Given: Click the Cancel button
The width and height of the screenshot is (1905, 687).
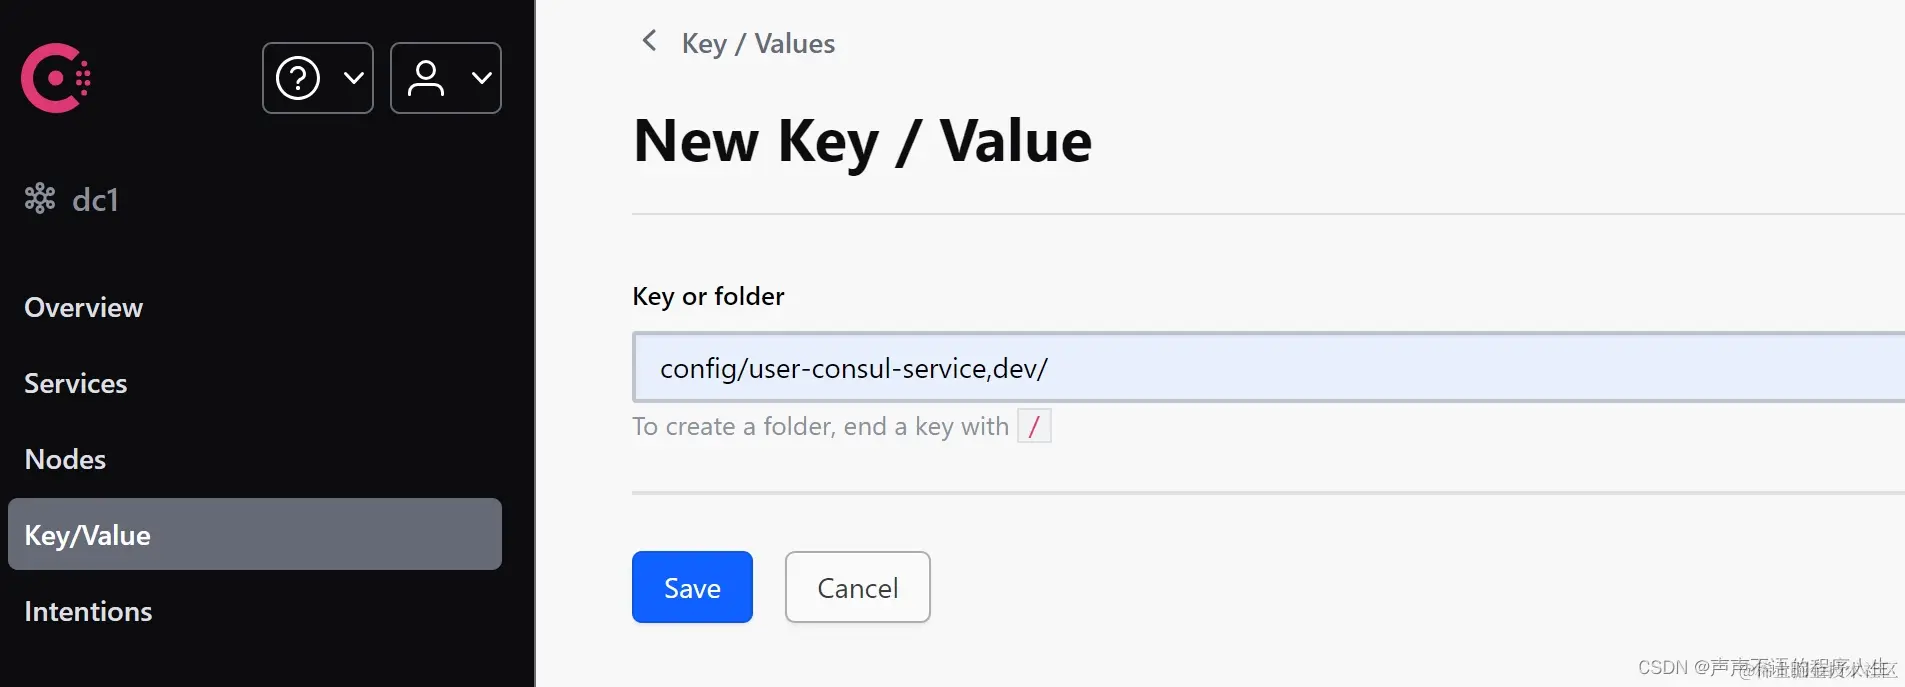Looking at the screenshot, I should click(x=857, y=587).
